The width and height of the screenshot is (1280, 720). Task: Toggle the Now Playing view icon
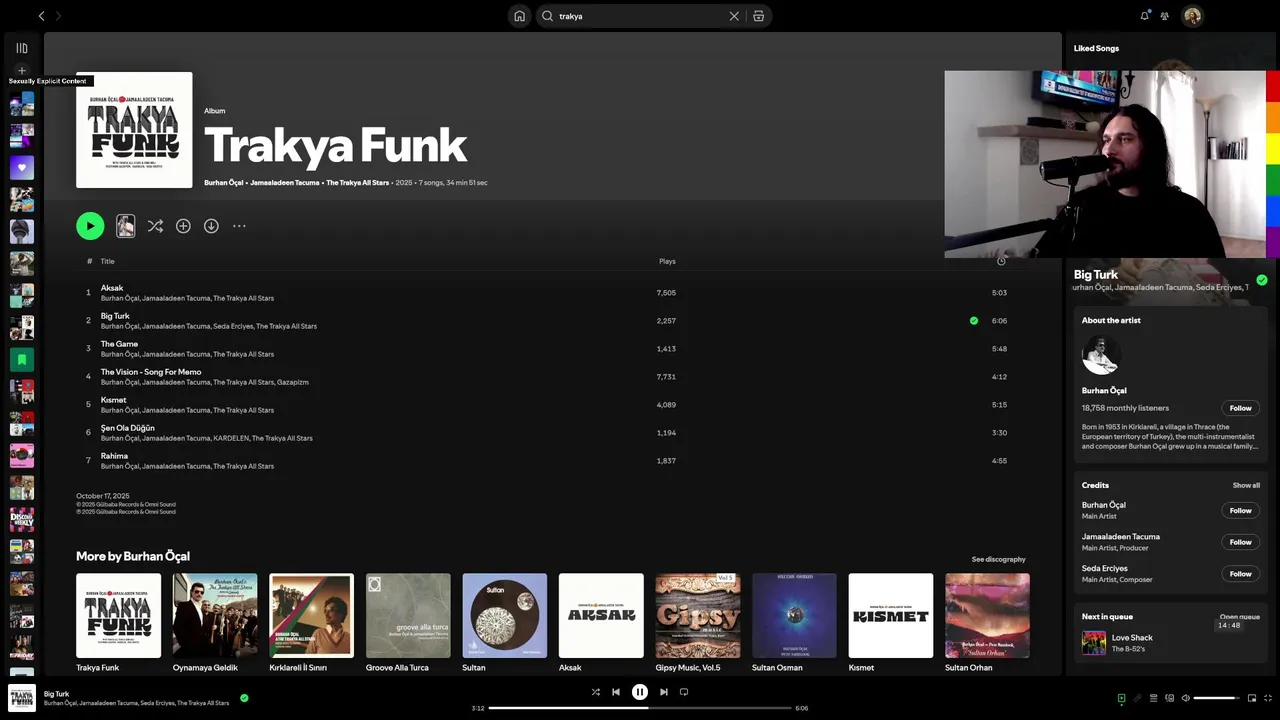coord(1121,698)
